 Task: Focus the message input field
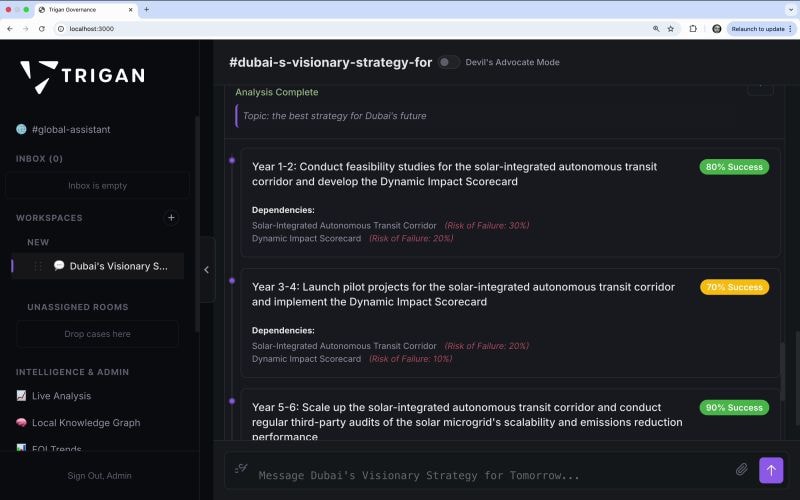pyautogui.click(x=490, y=476)
